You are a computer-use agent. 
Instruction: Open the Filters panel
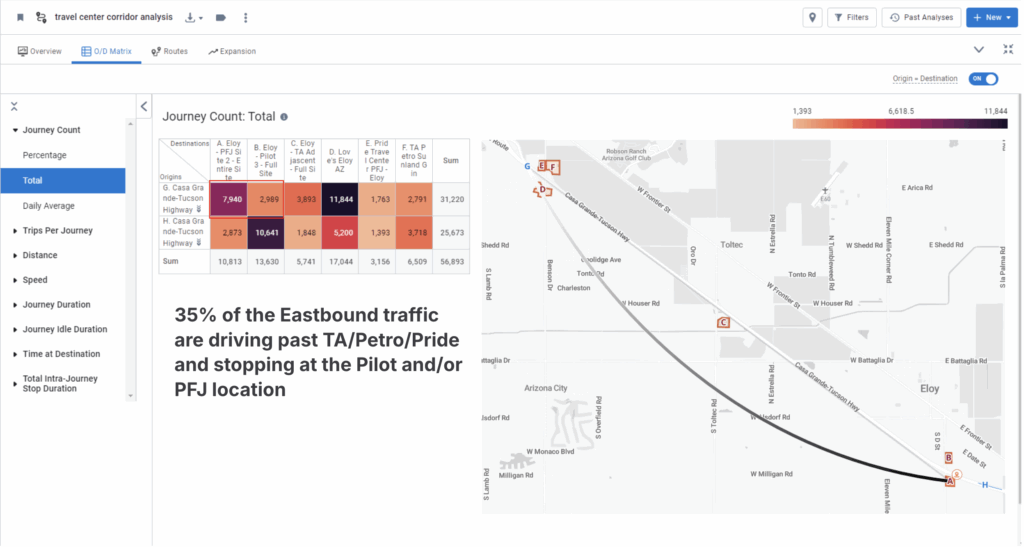click(x=852, y=17)
